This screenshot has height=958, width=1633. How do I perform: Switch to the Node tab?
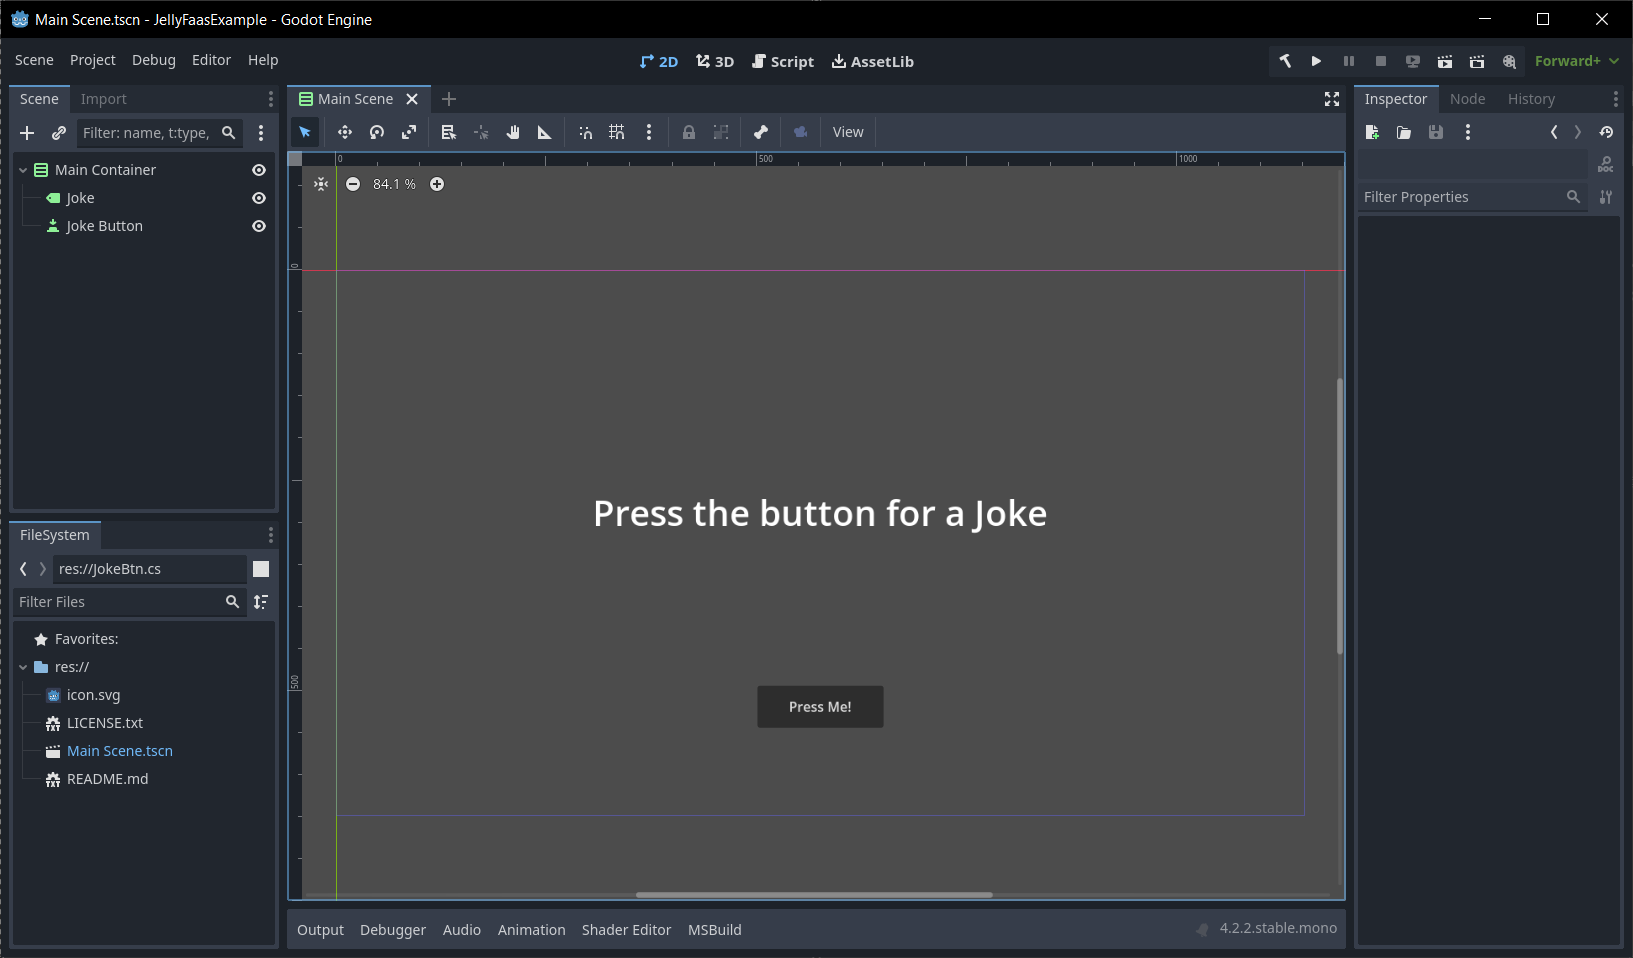point(1467,99)
